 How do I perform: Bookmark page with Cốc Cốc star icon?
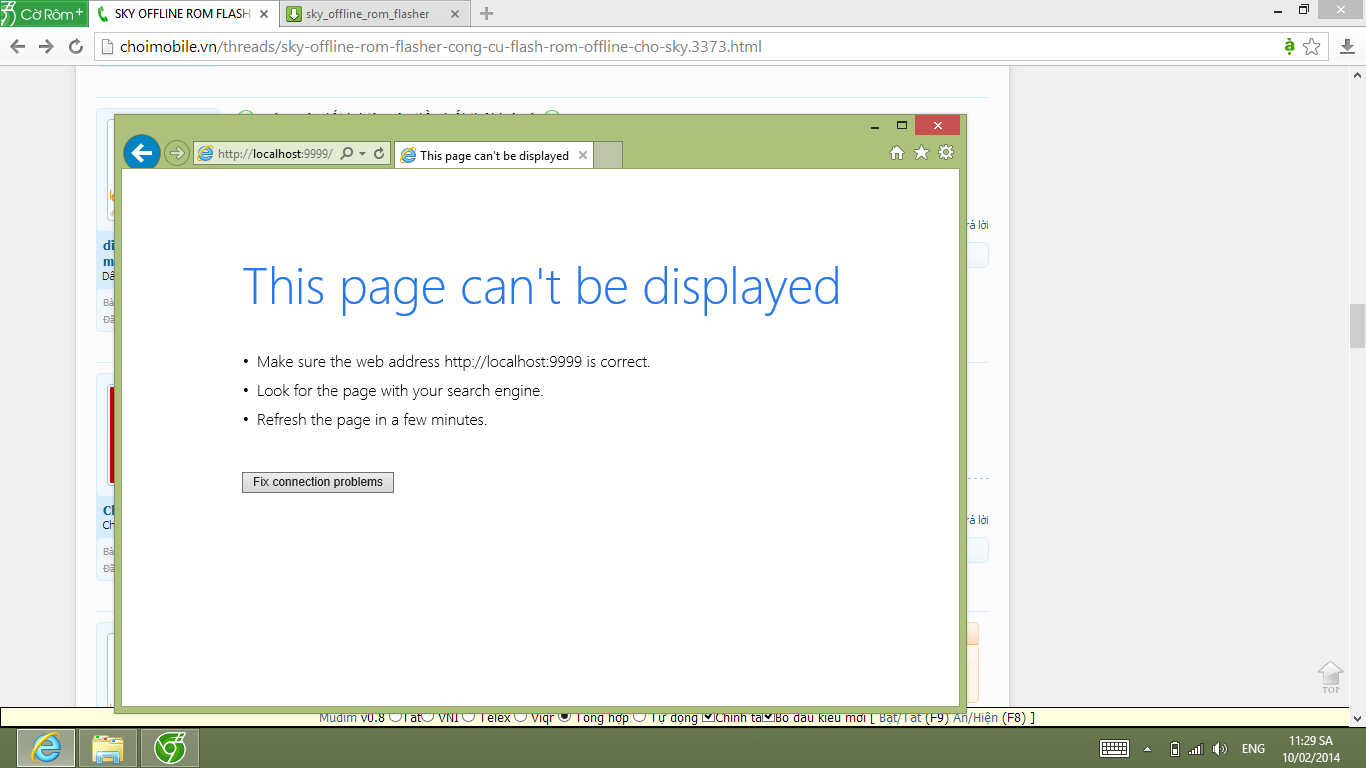[1312, 47]
